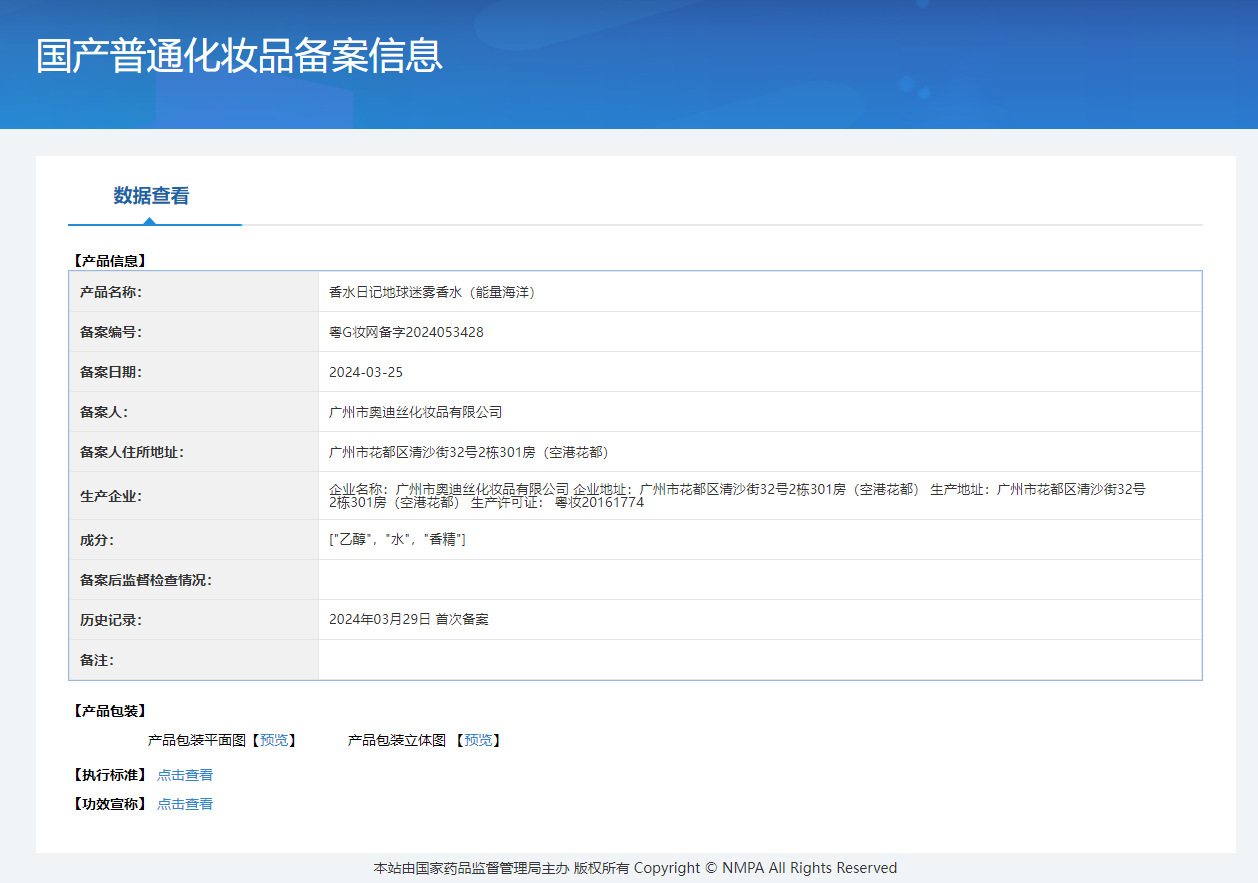Screen dimensions: 1258x883
Task: Click the 【产品信息】 section heading
Action: click(x=110, y=261)
